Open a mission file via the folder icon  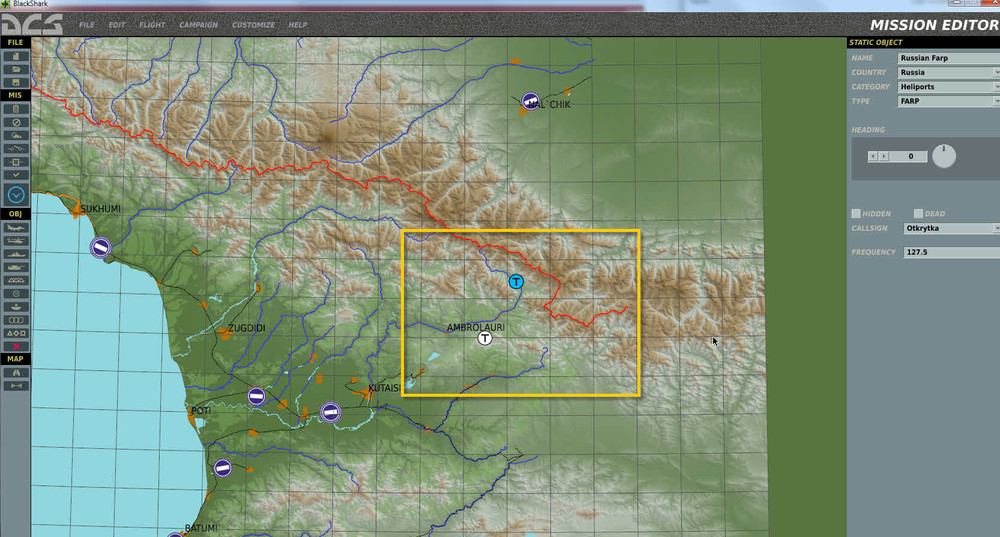coord(16,70)
